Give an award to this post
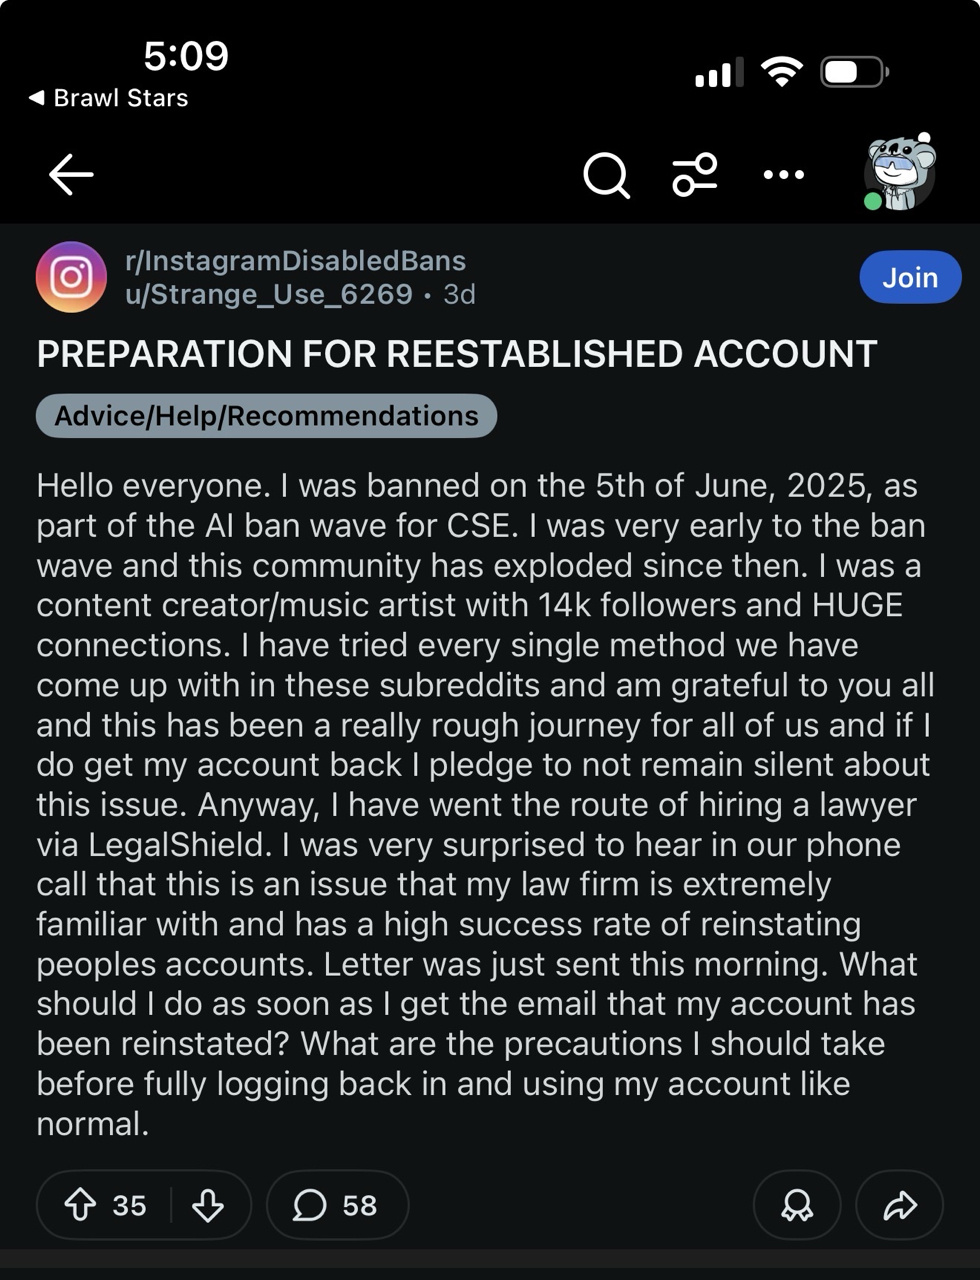 pyautogui.click(x=797, y=1205)
